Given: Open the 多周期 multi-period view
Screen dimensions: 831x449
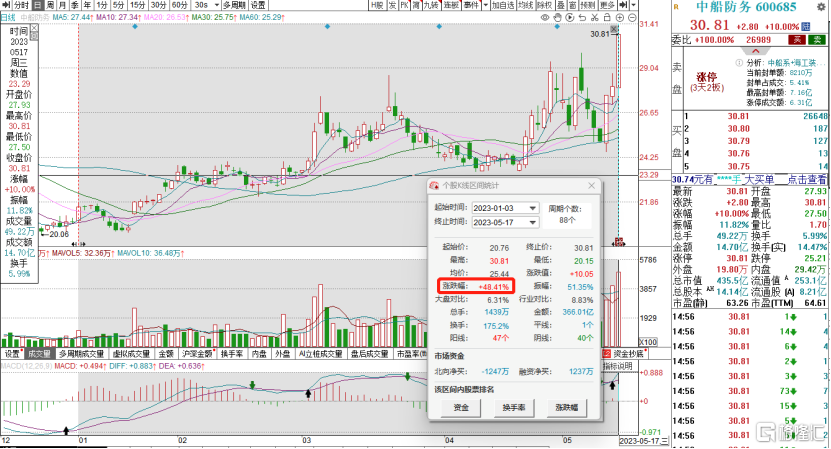Looking at the screenshot, I should click(234, 5).
